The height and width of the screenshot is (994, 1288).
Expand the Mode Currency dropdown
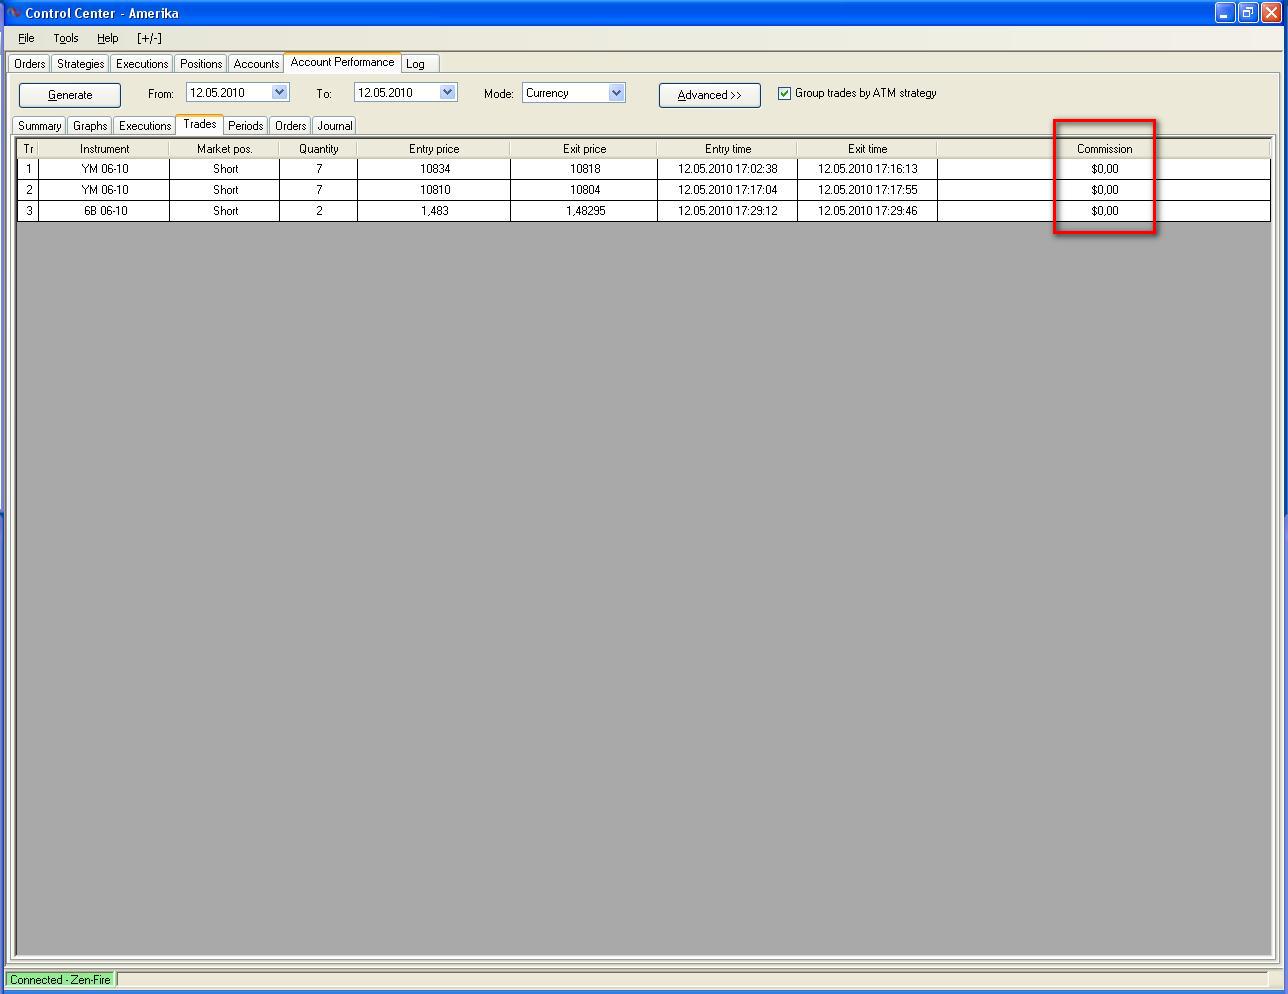click(616, 93)
